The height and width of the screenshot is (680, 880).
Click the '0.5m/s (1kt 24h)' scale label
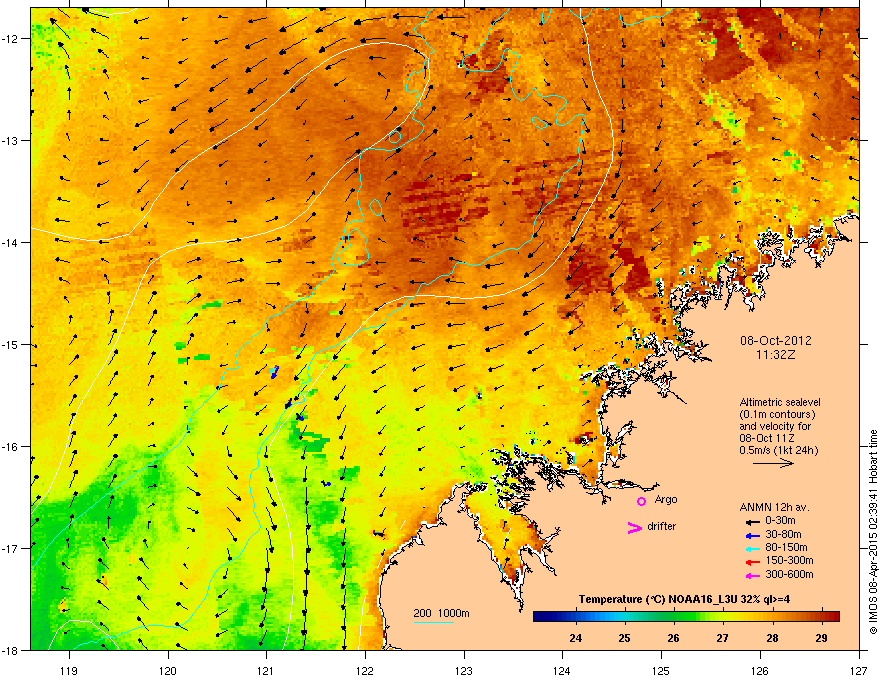778,450
